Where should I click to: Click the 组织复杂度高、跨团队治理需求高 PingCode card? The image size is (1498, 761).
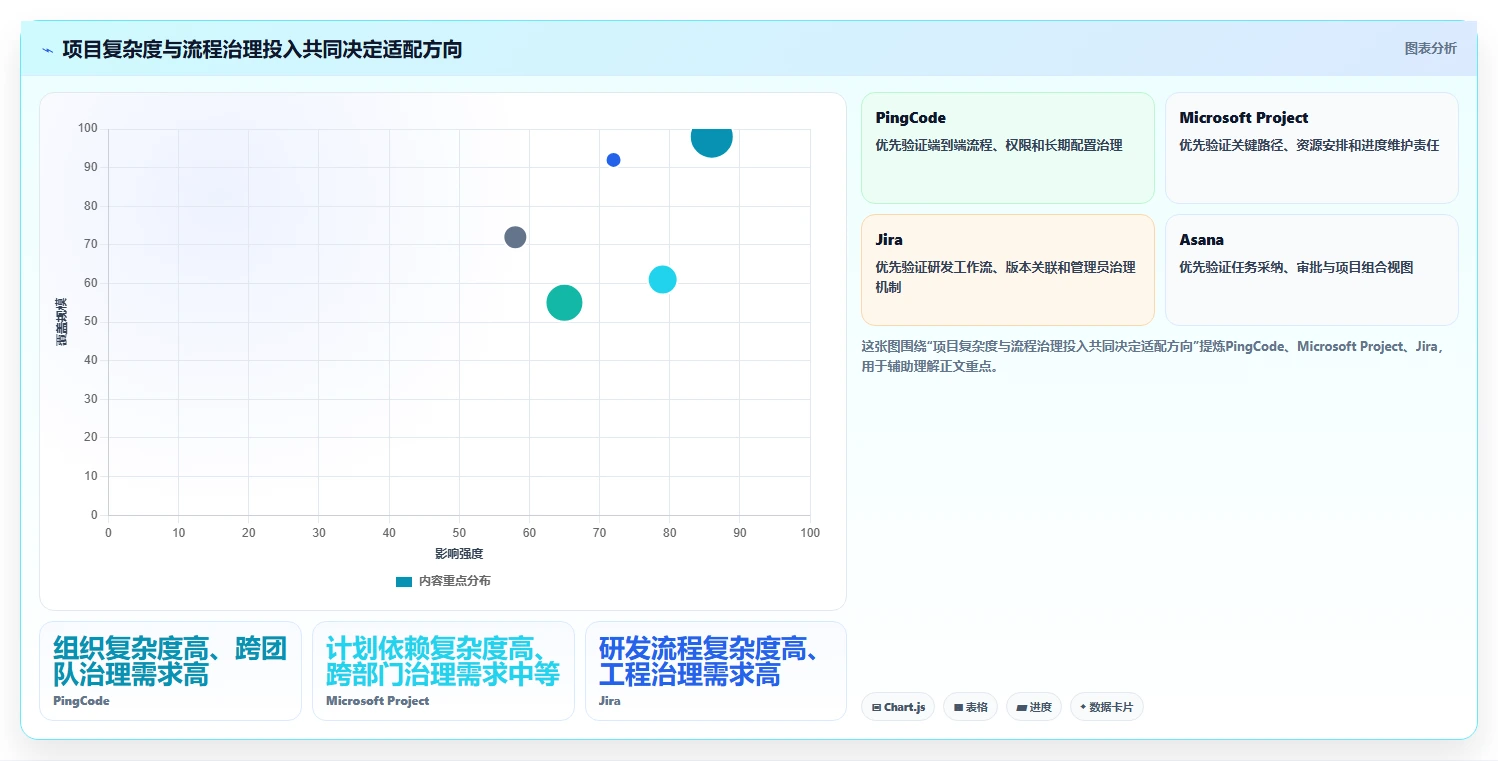point(170,671)
